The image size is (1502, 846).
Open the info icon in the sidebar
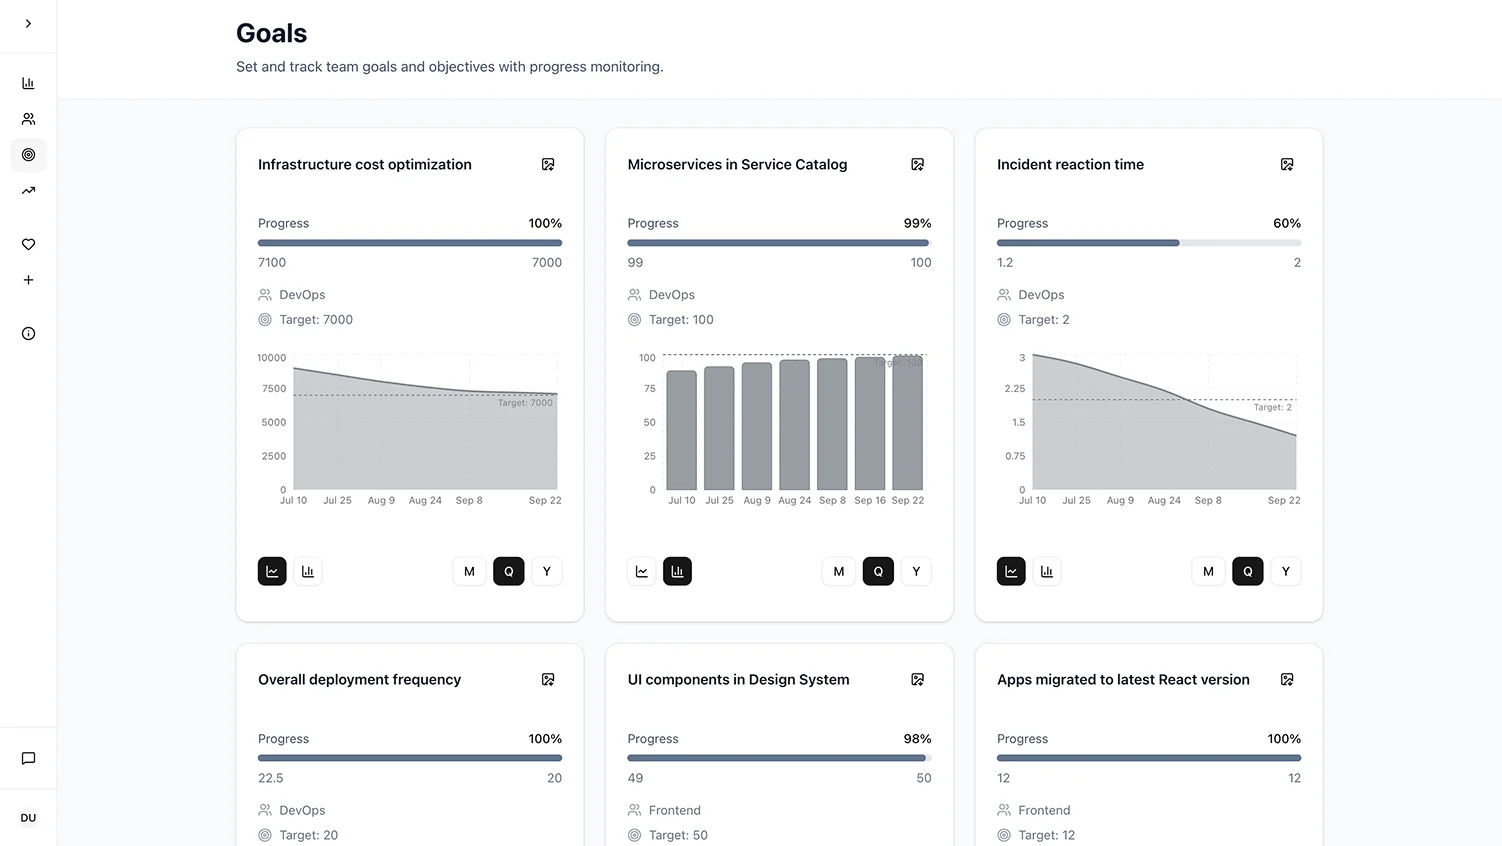[28, 333]
